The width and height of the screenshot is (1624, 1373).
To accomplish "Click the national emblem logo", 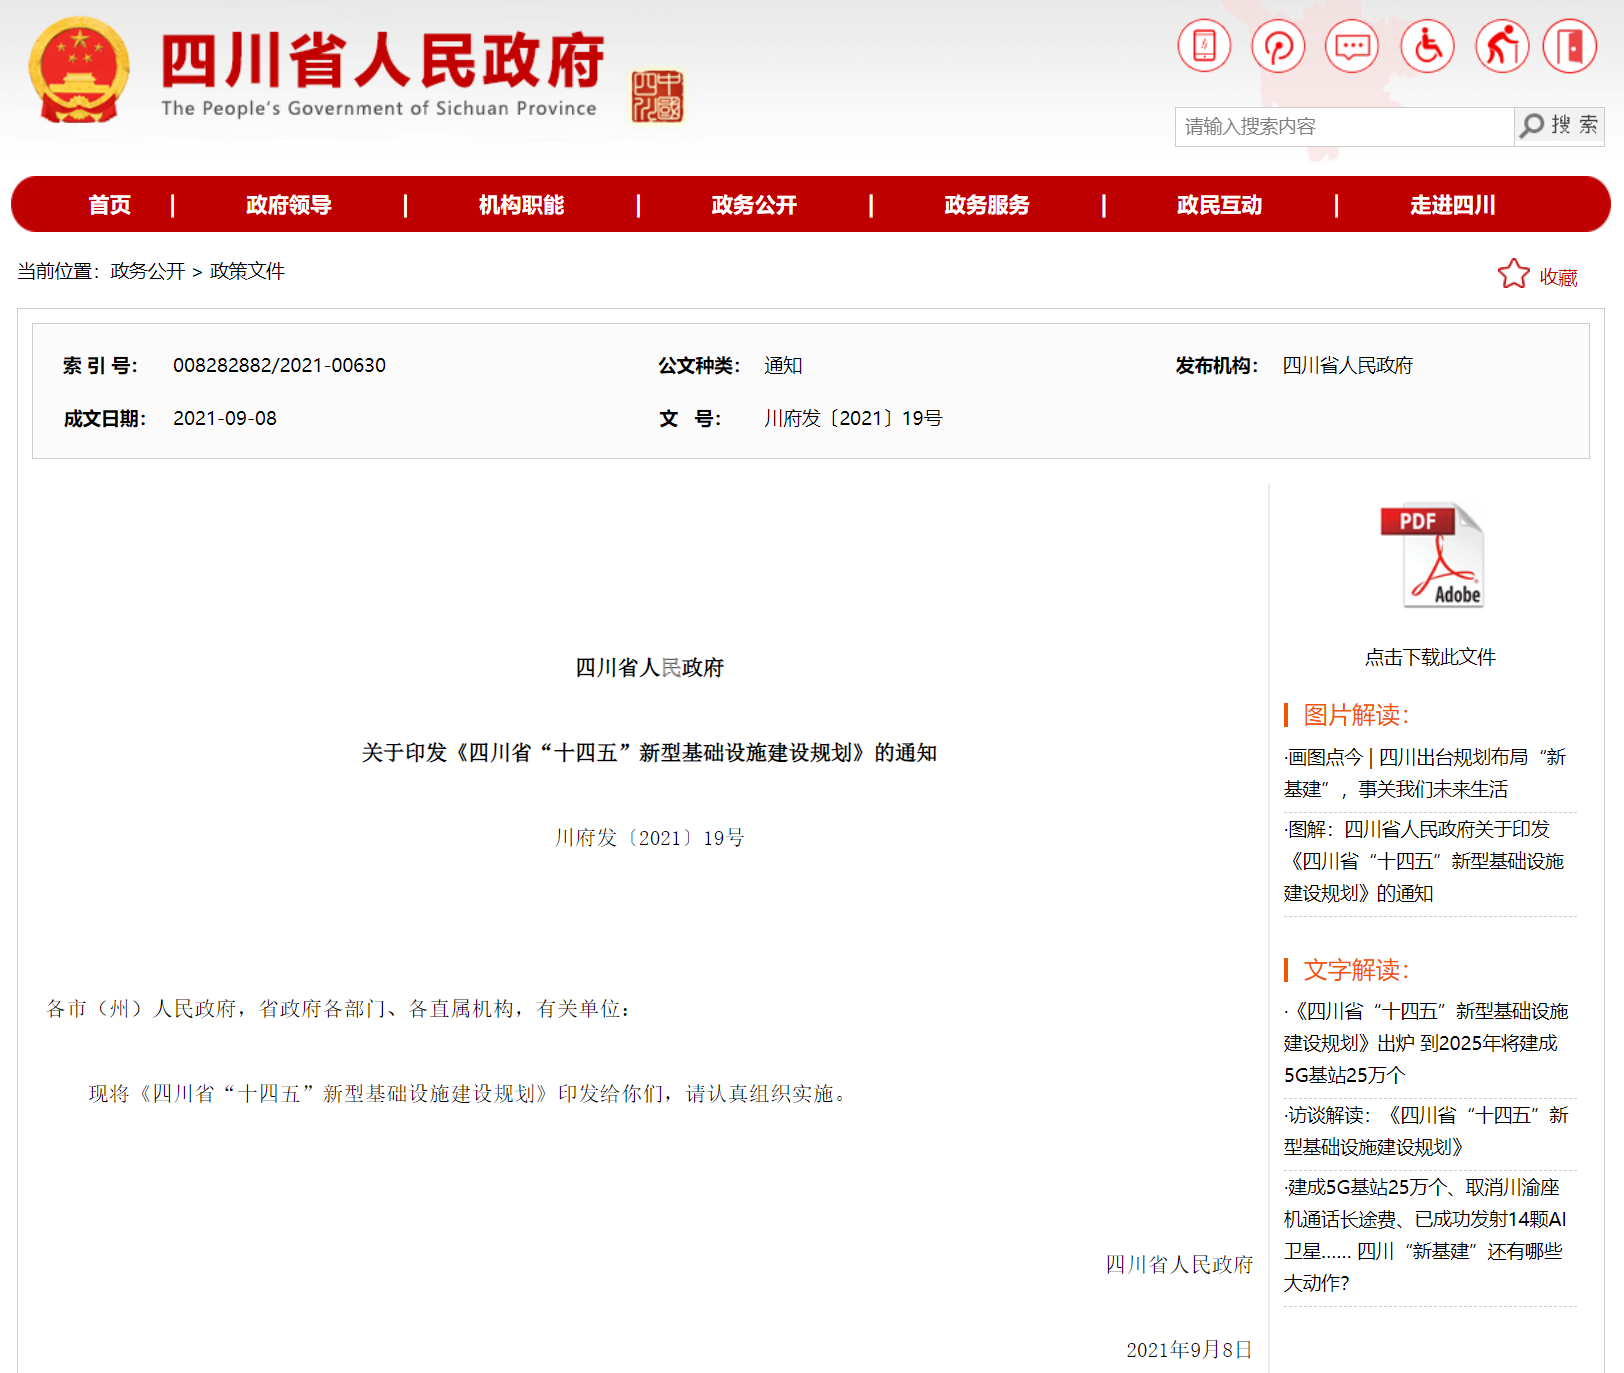I will pos(79,70).
